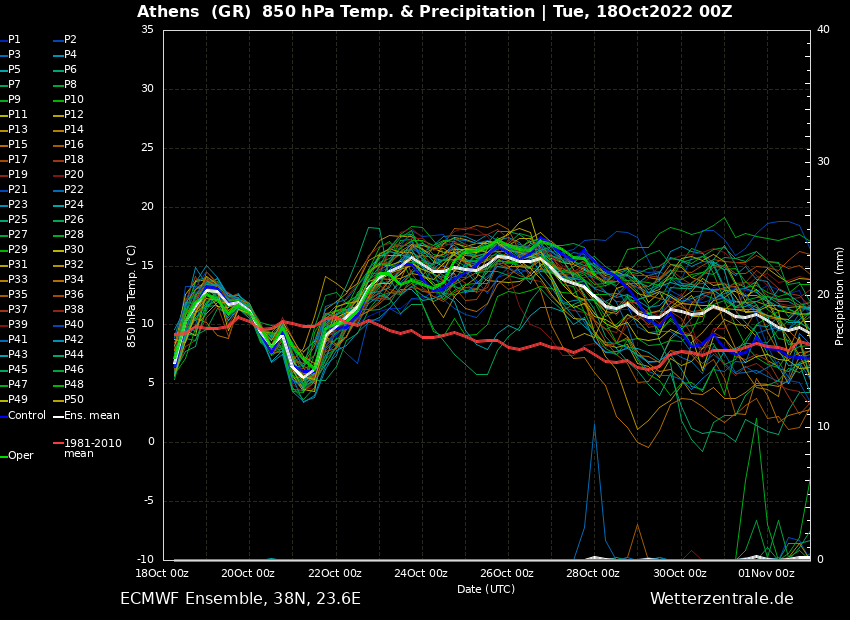This screenshot has height=620, width=850.
Task: Select the 40 precipitation tick label
Action: coord(823,29)
